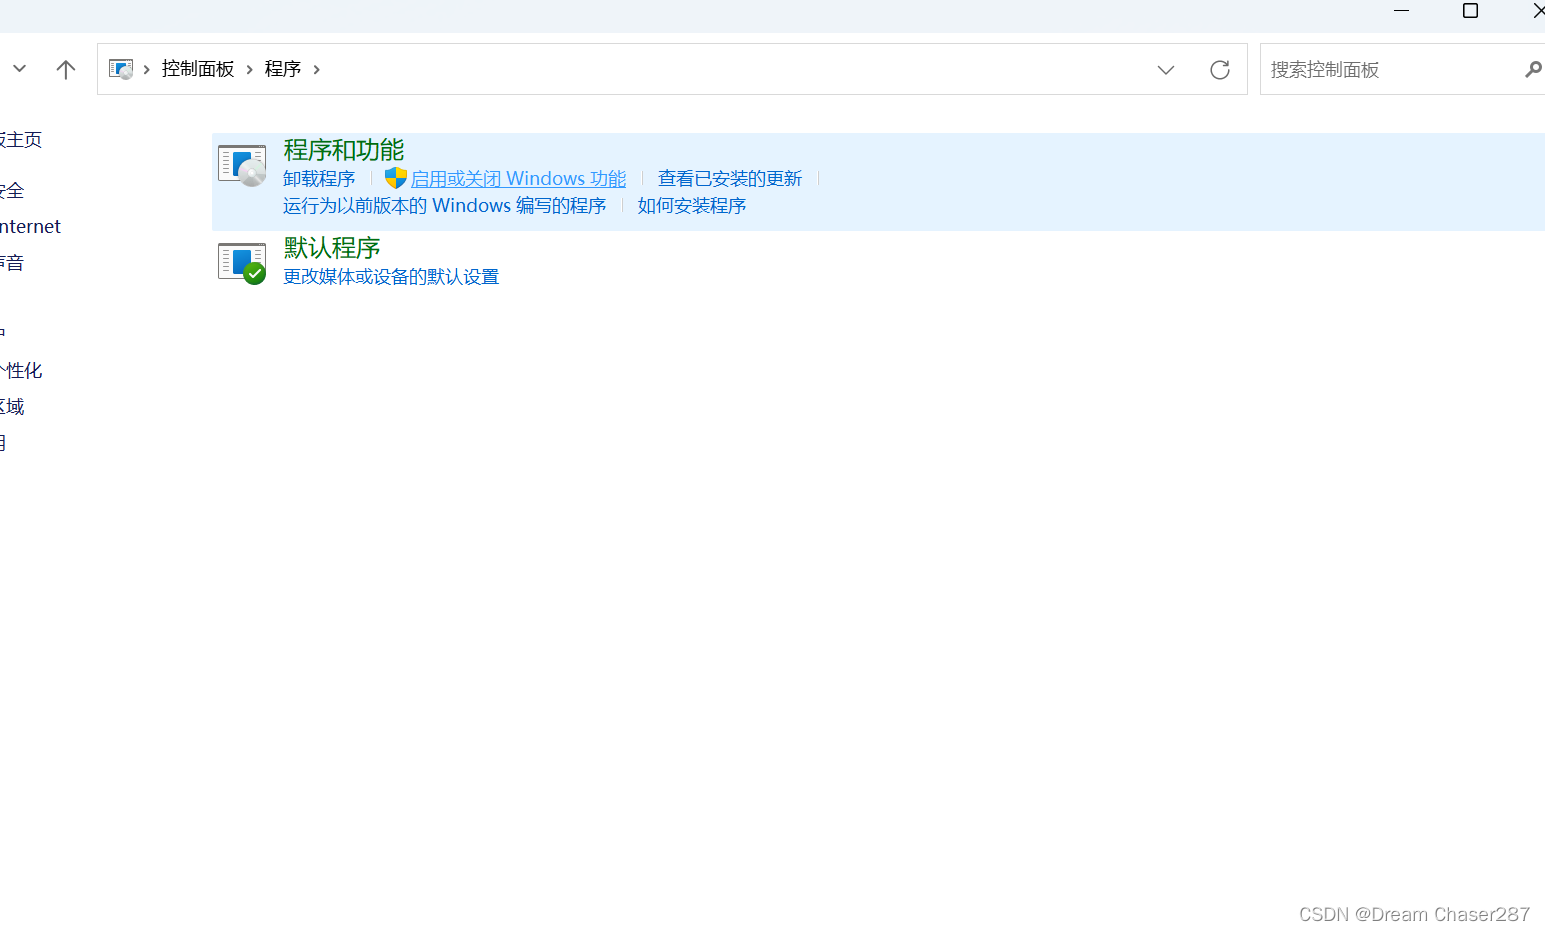Minimize the Control Panel window

(x=1401, y=11)
